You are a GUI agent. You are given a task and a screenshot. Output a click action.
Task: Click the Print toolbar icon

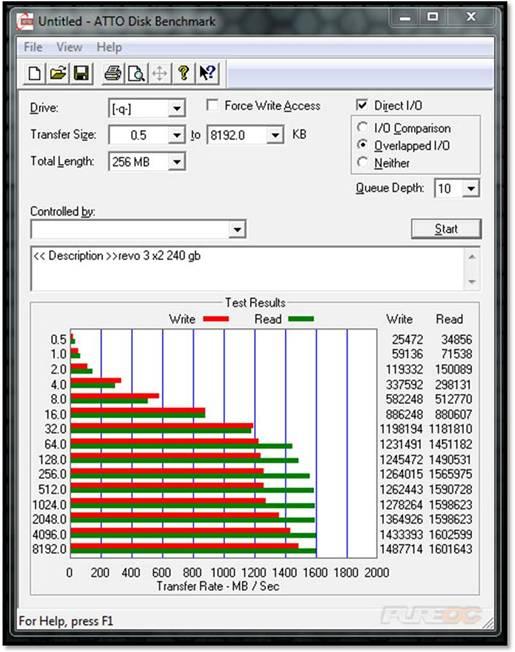(x=113, y=73)
